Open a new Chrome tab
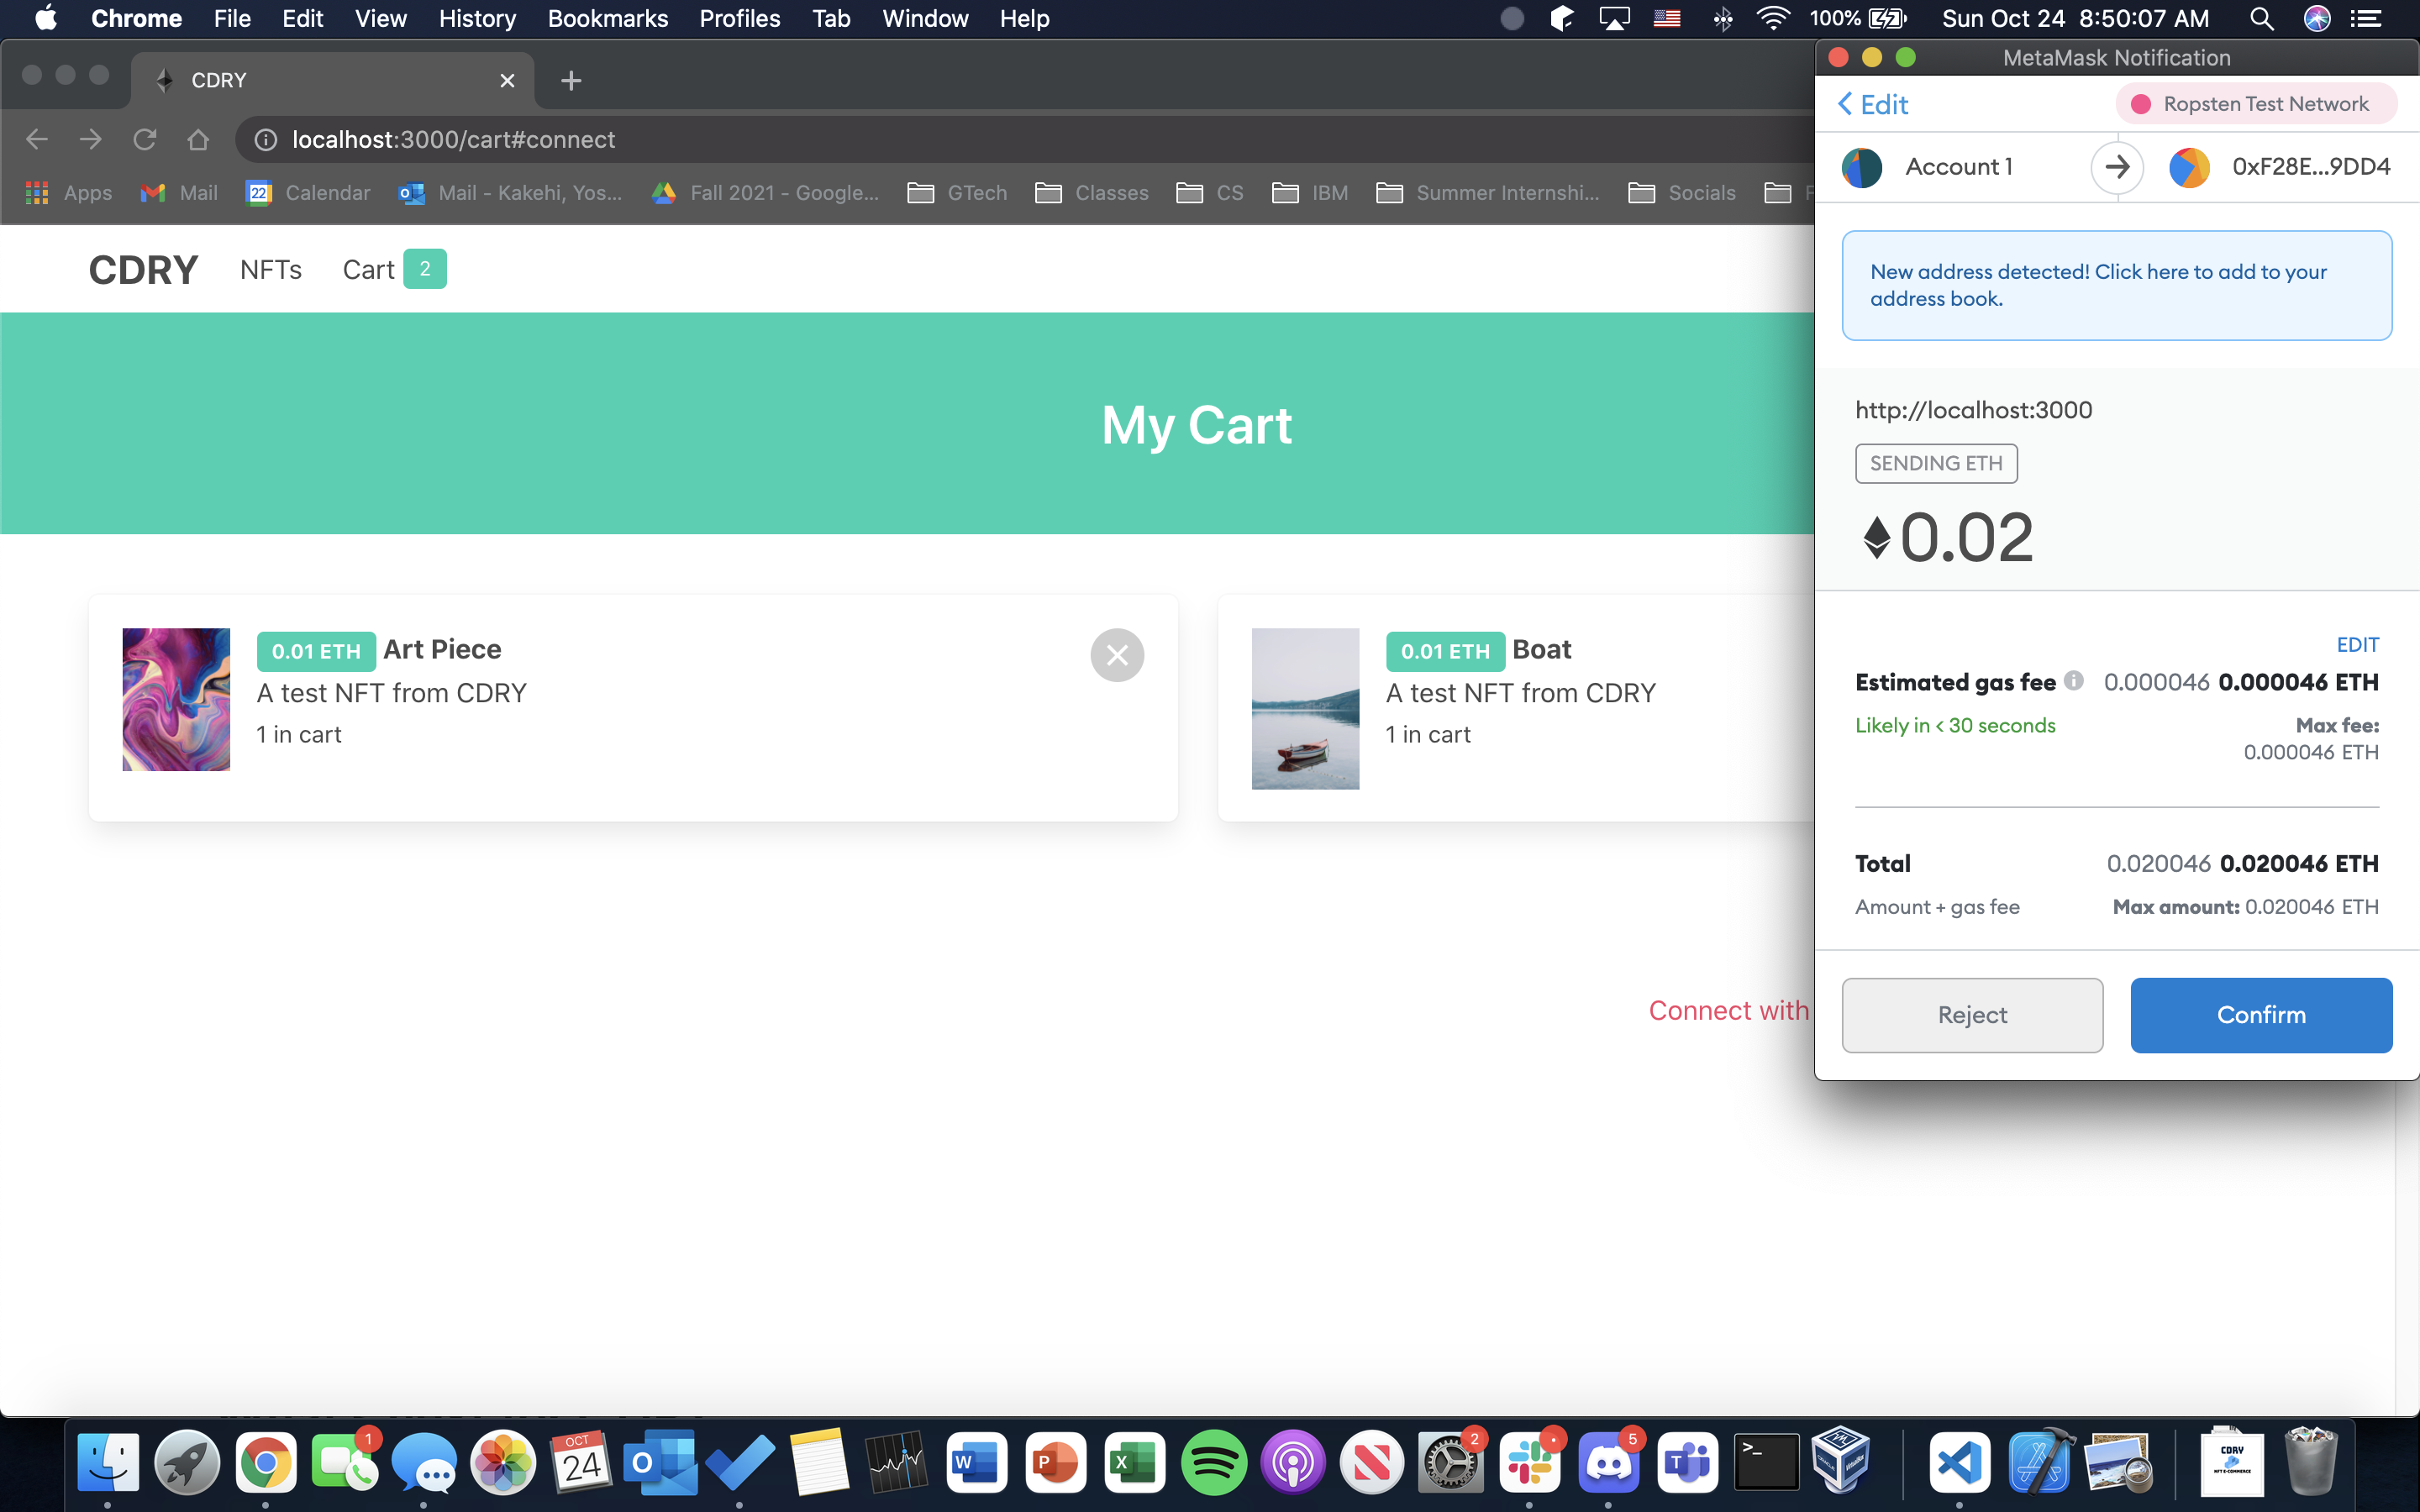This screenshot has height=1512, width=2420. (x=571, y=81)
